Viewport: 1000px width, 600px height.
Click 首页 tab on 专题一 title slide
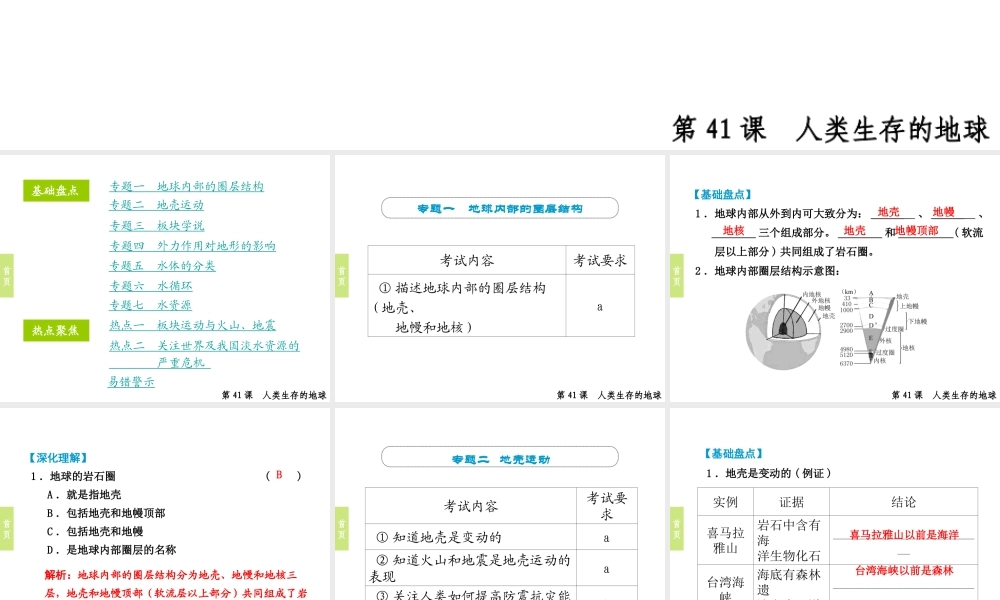(x=342, y=275)
